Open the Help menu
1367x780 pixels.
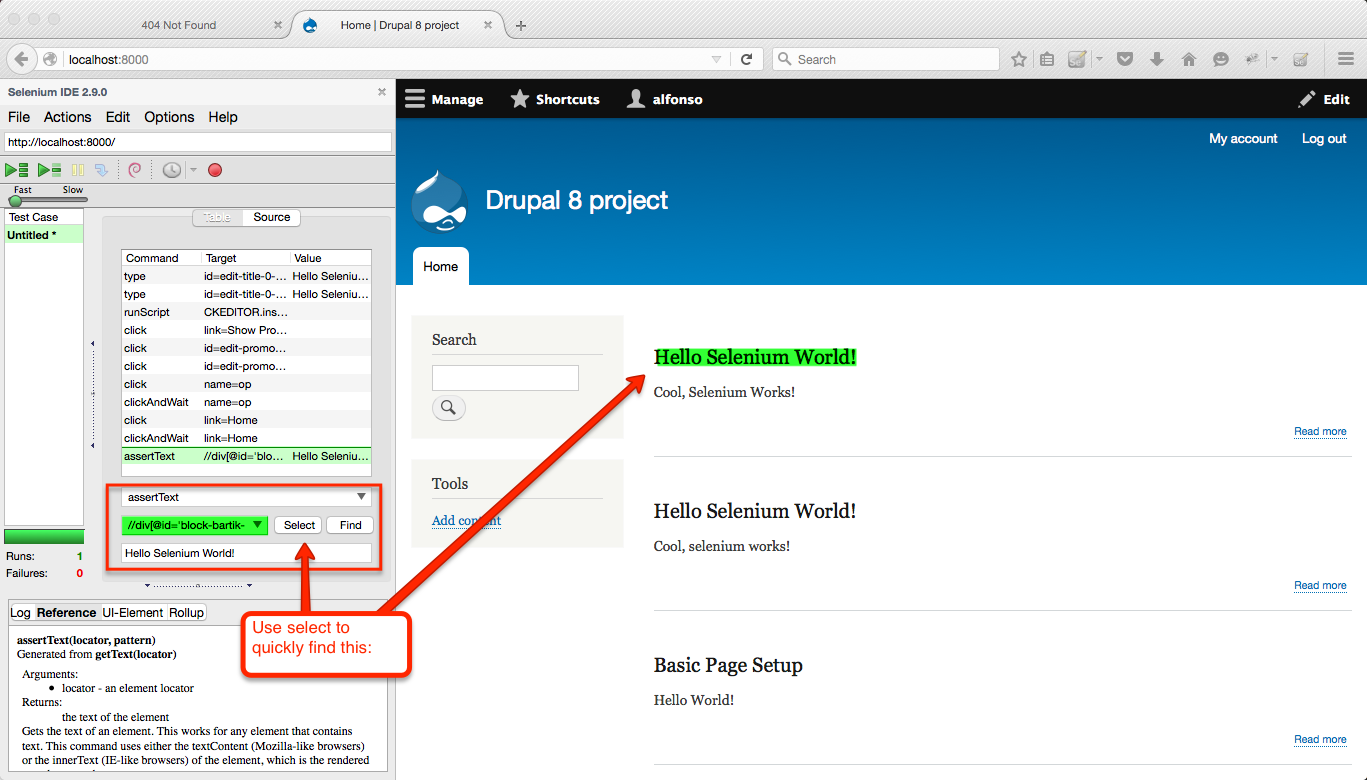tap(223, 117)
